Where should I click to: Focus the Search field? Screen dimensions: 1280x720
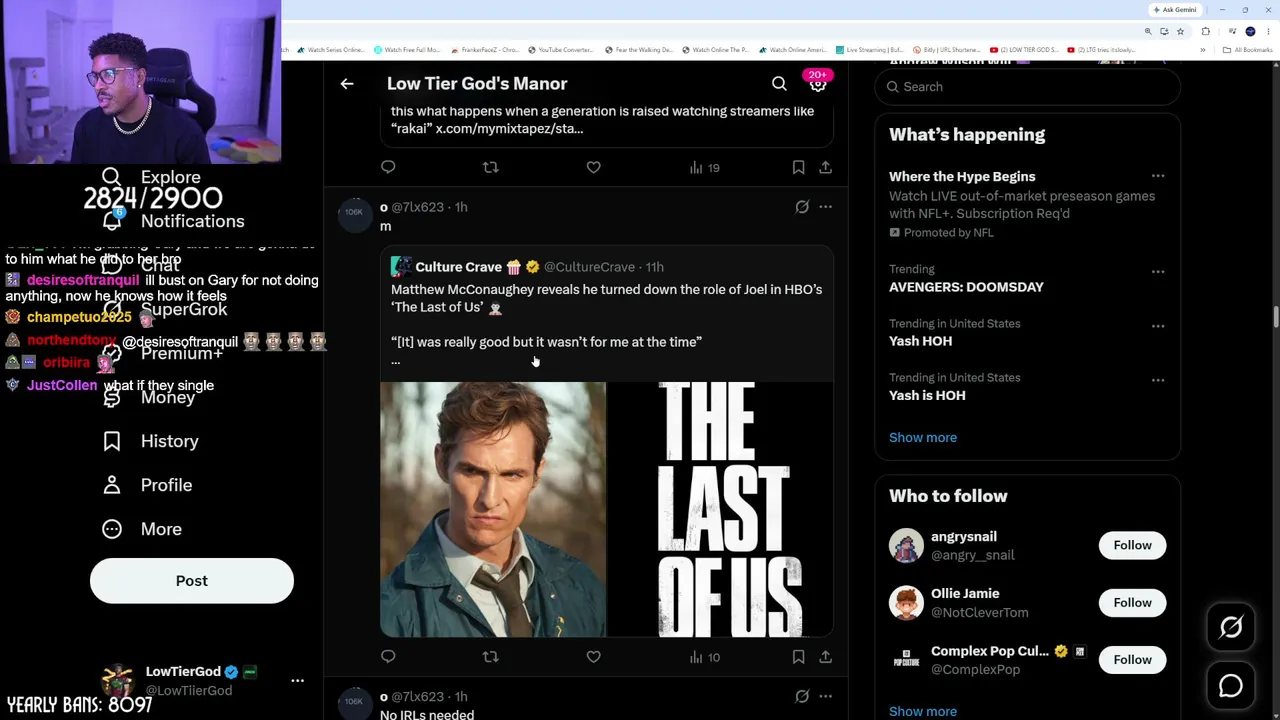(1028, 87)
